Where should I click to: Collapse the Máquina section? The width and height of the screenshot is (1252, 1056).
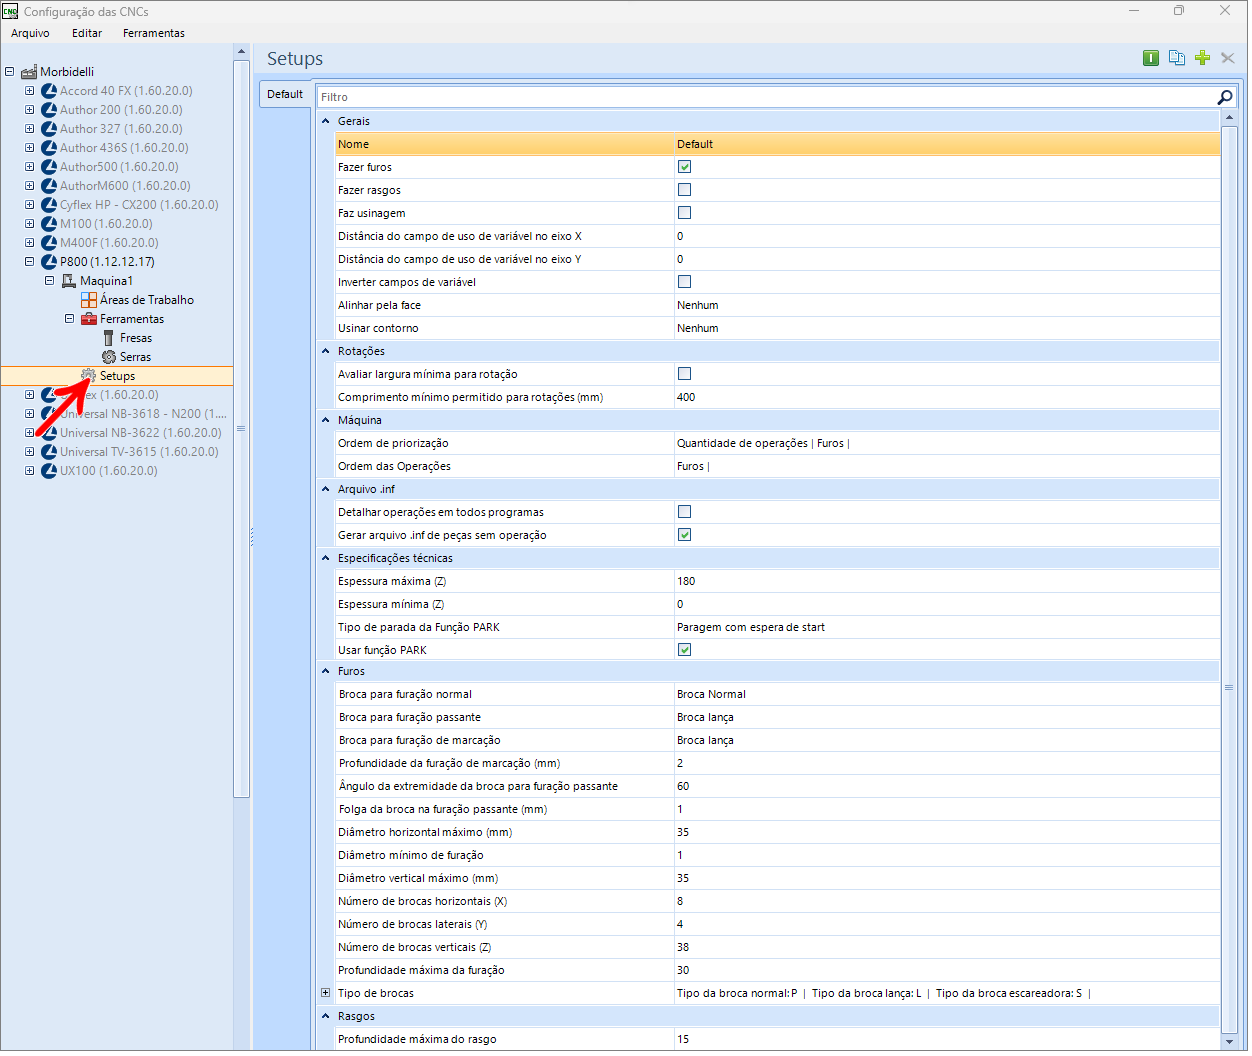point(325,420)
